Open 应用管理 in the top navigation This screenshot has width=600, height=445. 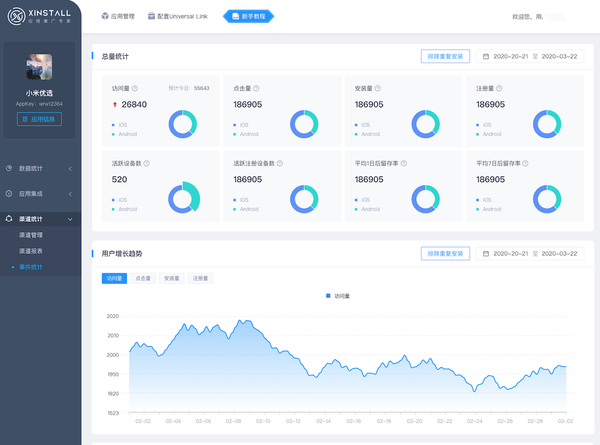pyautogui.click(x=118, y=16)
